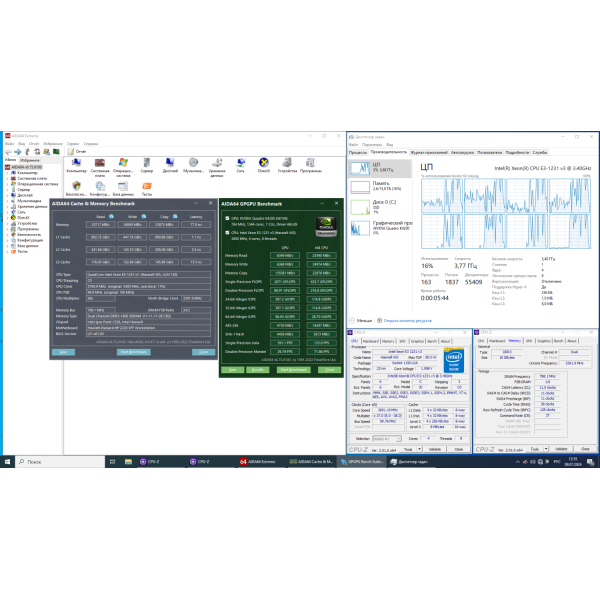Open SPD tab in CPU-Z memory window
The width and height of the screenshot is (600, 600).
[529, 341]
